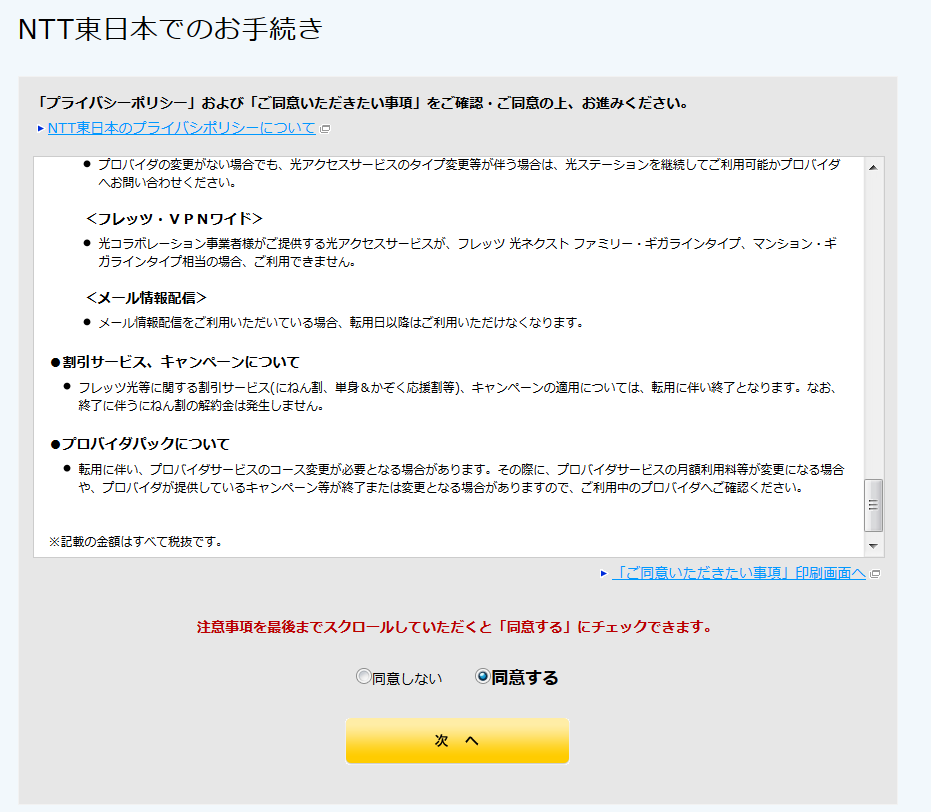Click external-window icon beside 印刷画面へ link
Screen dimensions: 931x812
click(x=875, y=573)
